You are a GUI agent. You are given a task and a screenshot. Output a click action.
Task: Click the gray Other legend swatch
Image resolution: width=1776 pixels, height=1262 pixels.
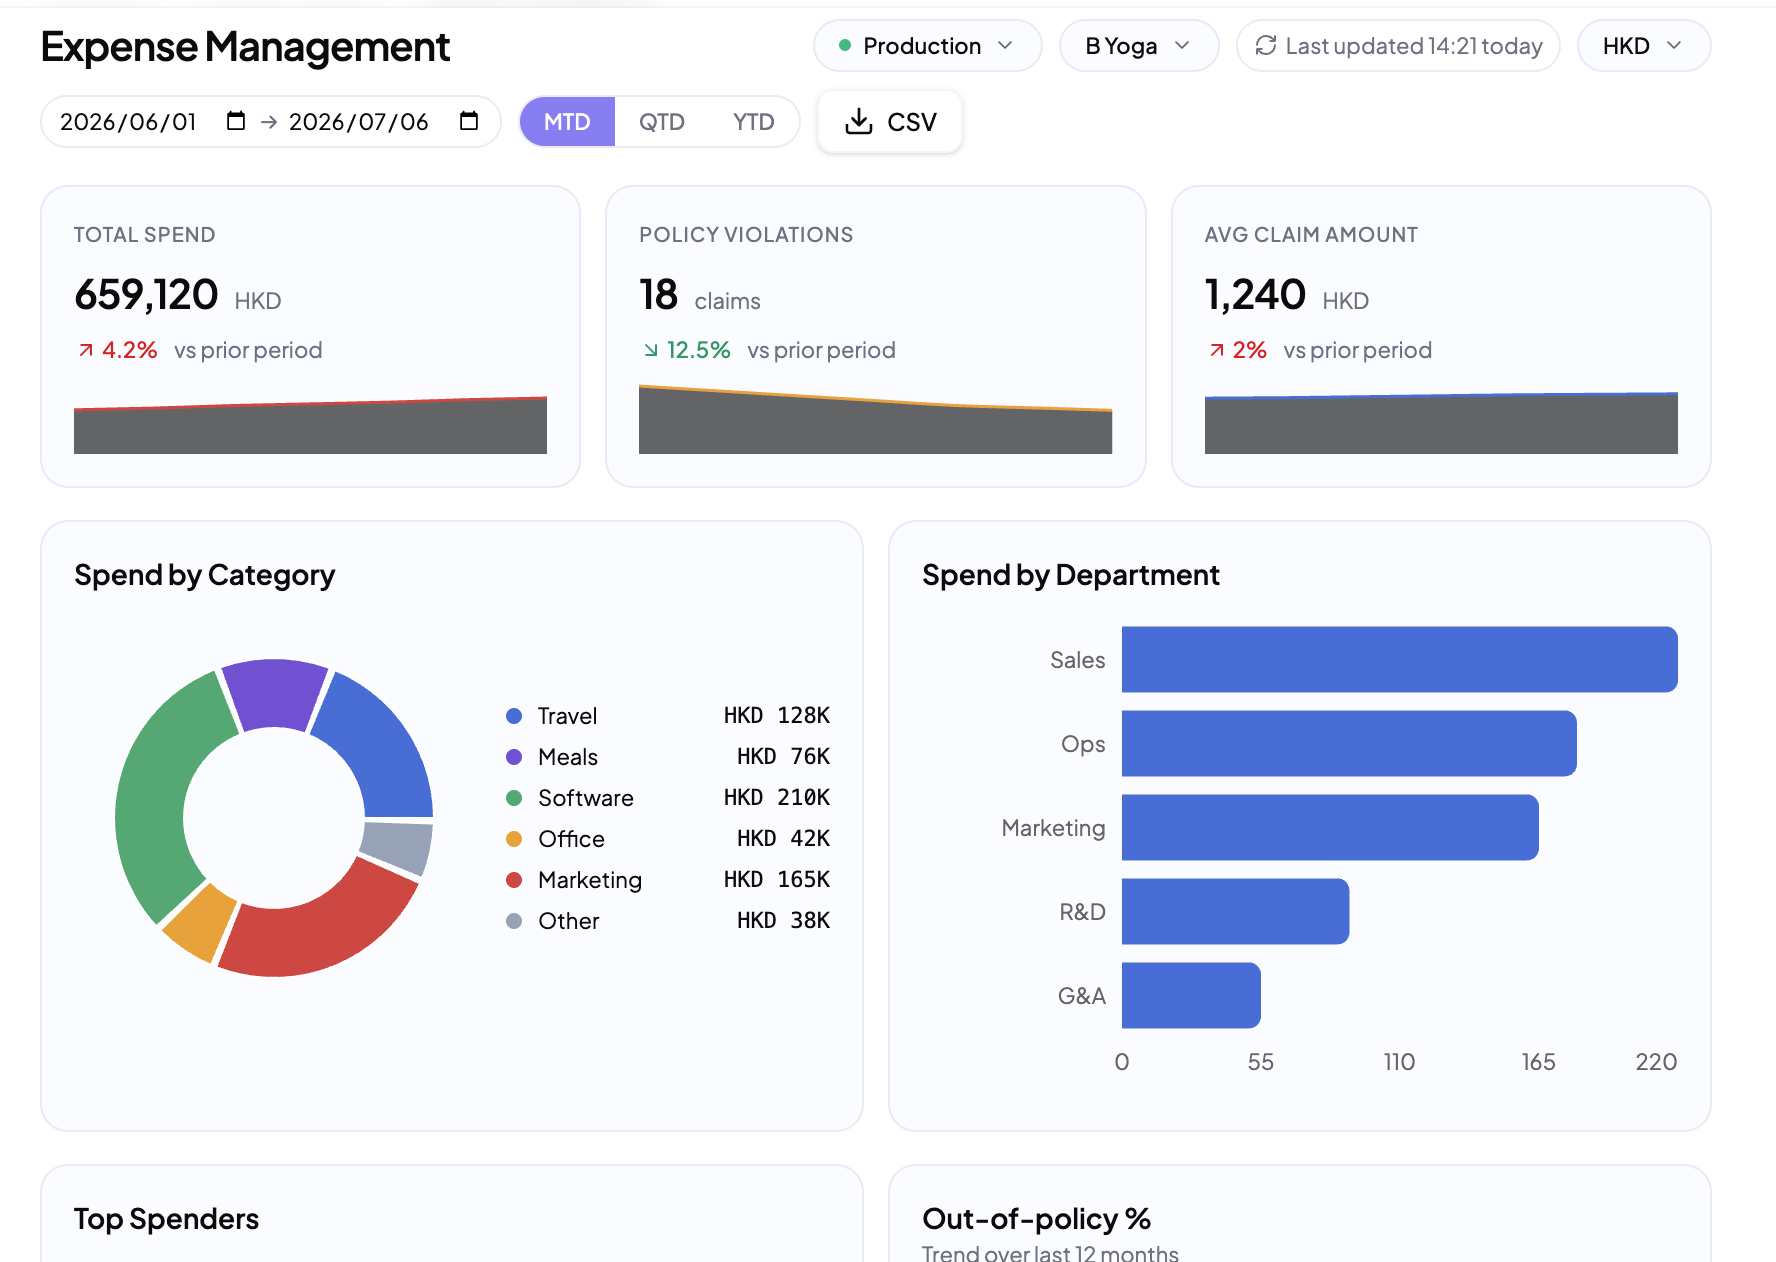(514, 921)
